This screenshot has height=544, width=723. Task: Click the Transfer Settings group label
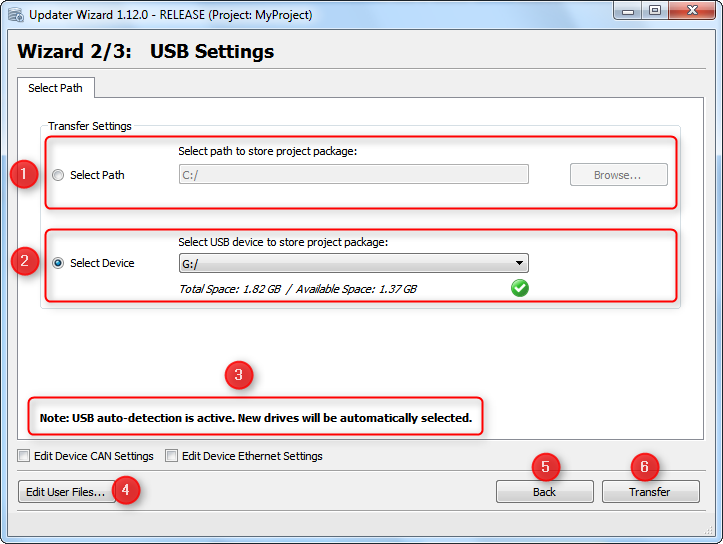(90, 126)
